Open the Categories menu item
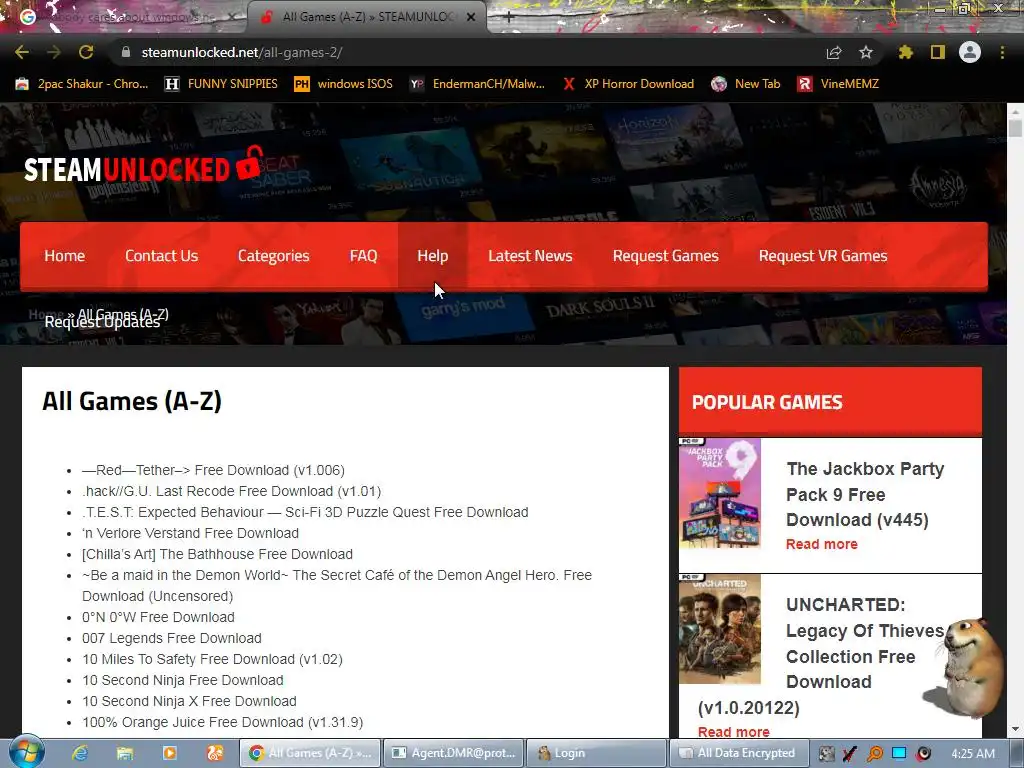Viewport: 1024px width, 768px height. pos(274,256)
